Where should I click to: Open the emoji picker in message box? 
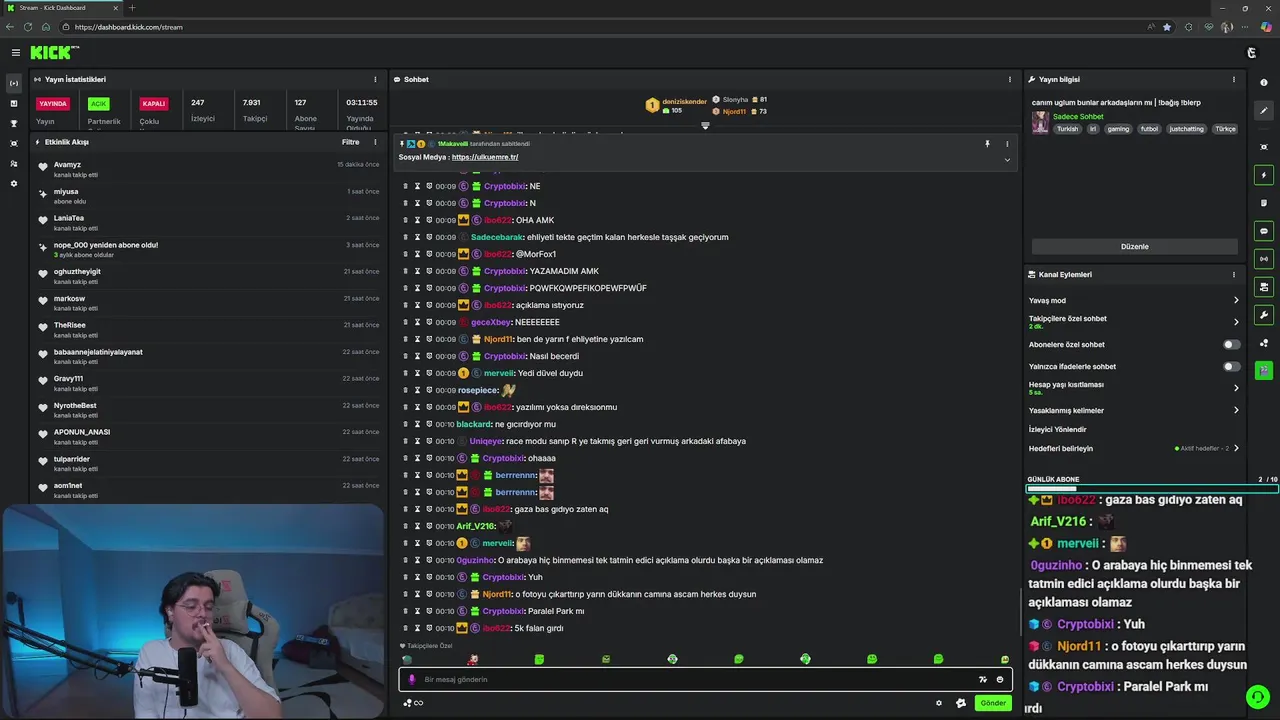[999, 679]
